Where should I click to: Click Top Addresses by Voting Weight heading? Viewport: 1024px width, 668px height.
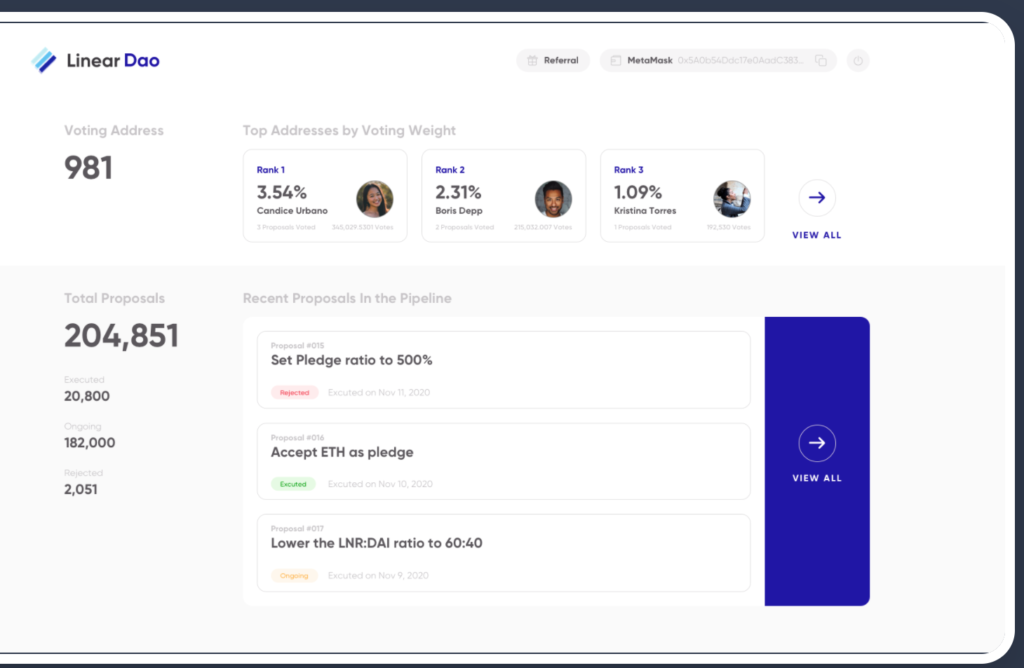coord(349,131)
